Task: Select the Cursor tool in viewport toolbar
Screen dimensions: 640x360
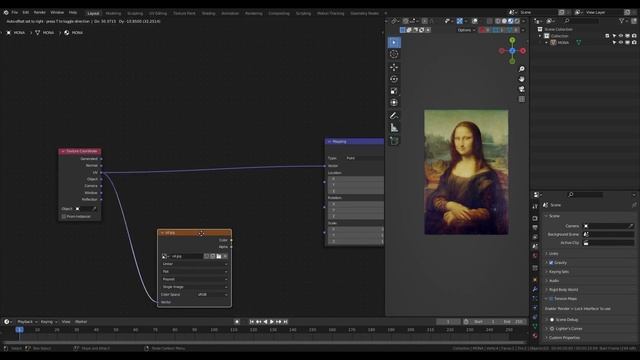Action: click(x=394, y=54)
